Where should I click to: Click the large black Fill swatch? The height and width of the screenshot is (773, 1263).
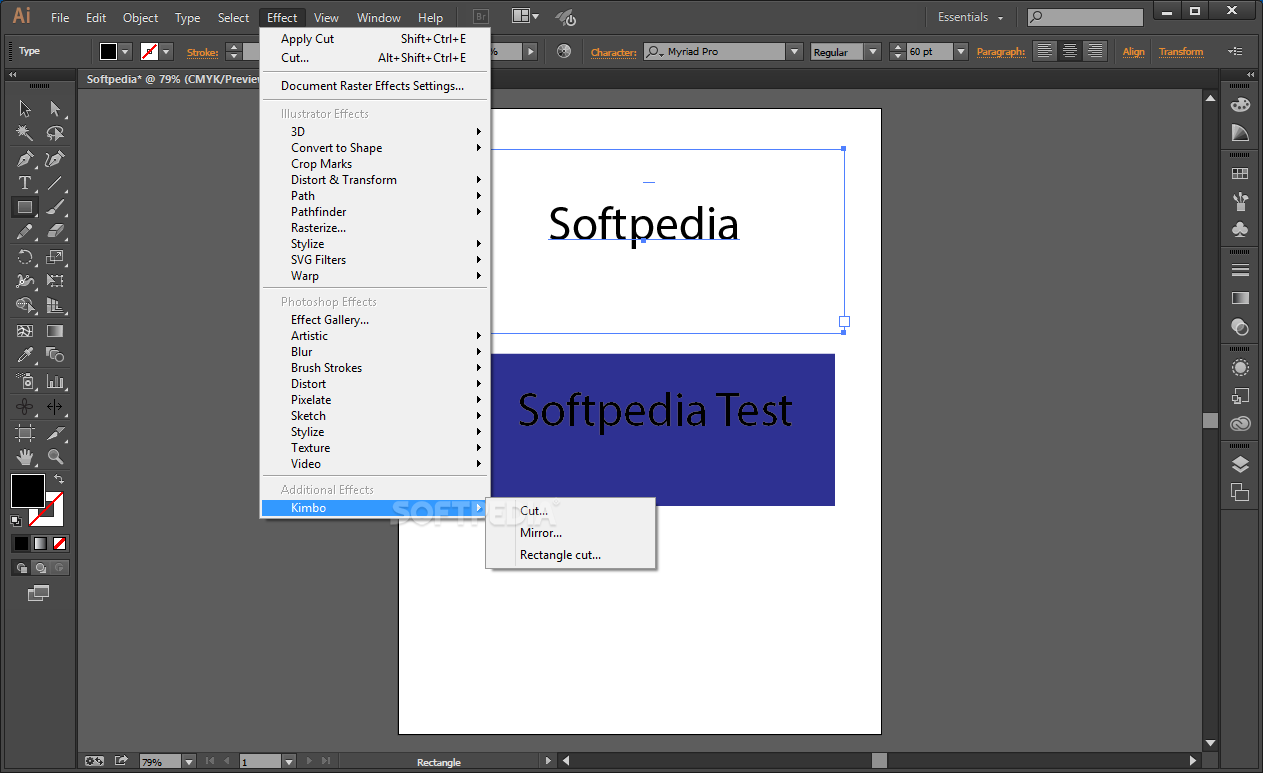click(28, 491)
